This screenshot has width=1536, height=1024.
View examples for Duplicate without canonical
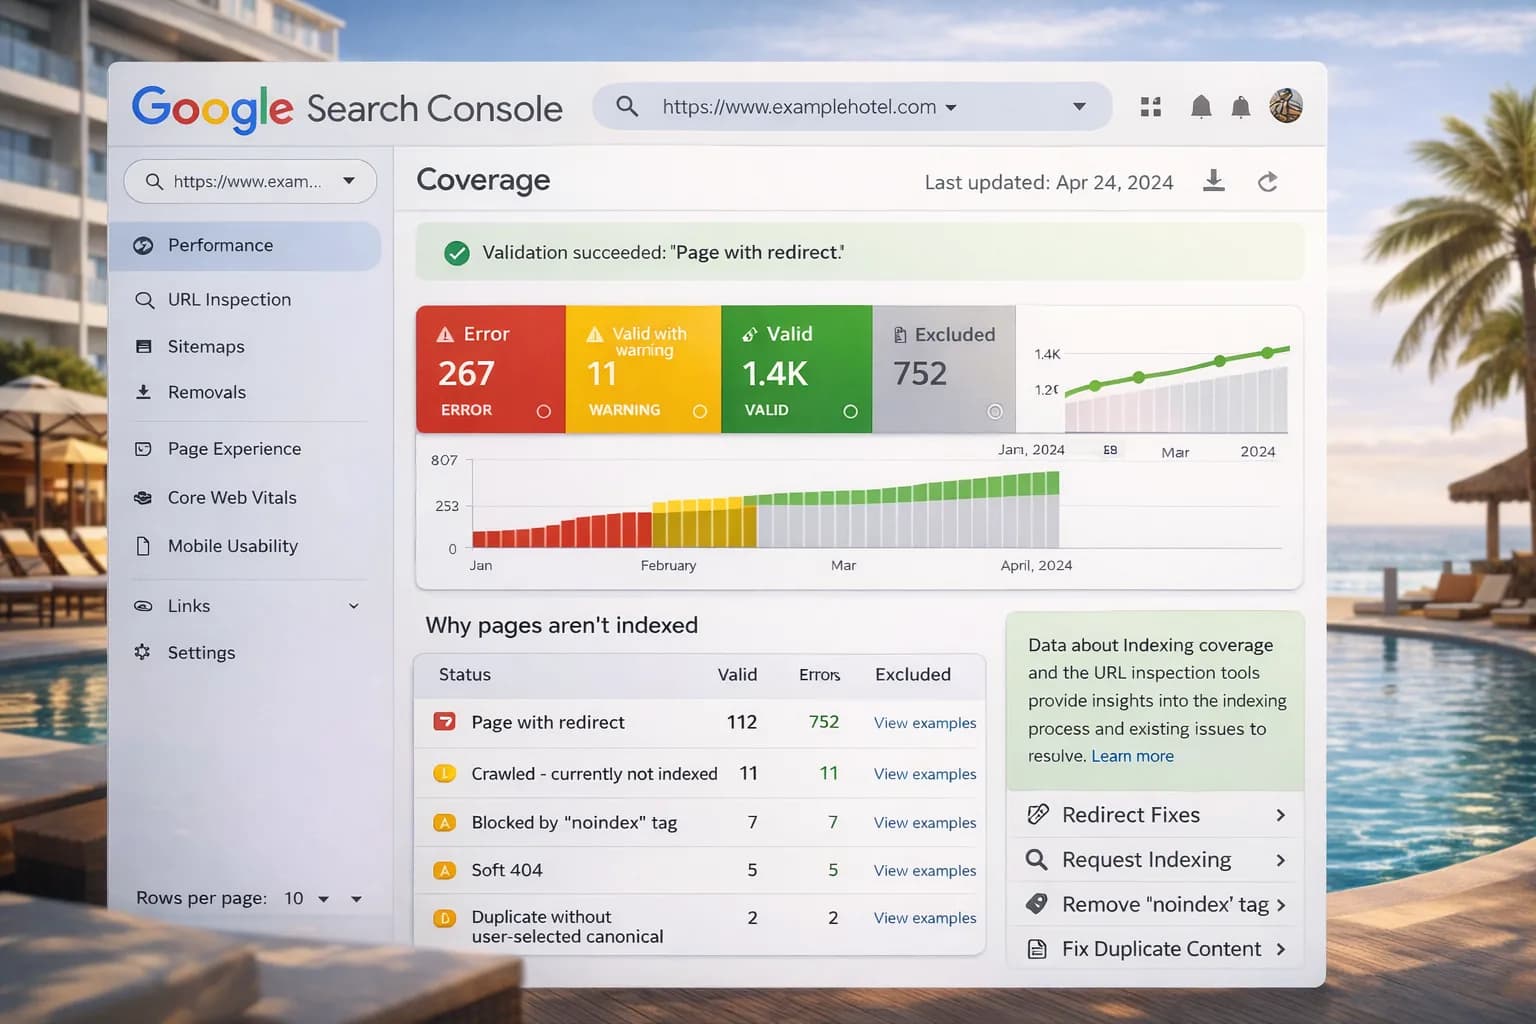(925, 918)
